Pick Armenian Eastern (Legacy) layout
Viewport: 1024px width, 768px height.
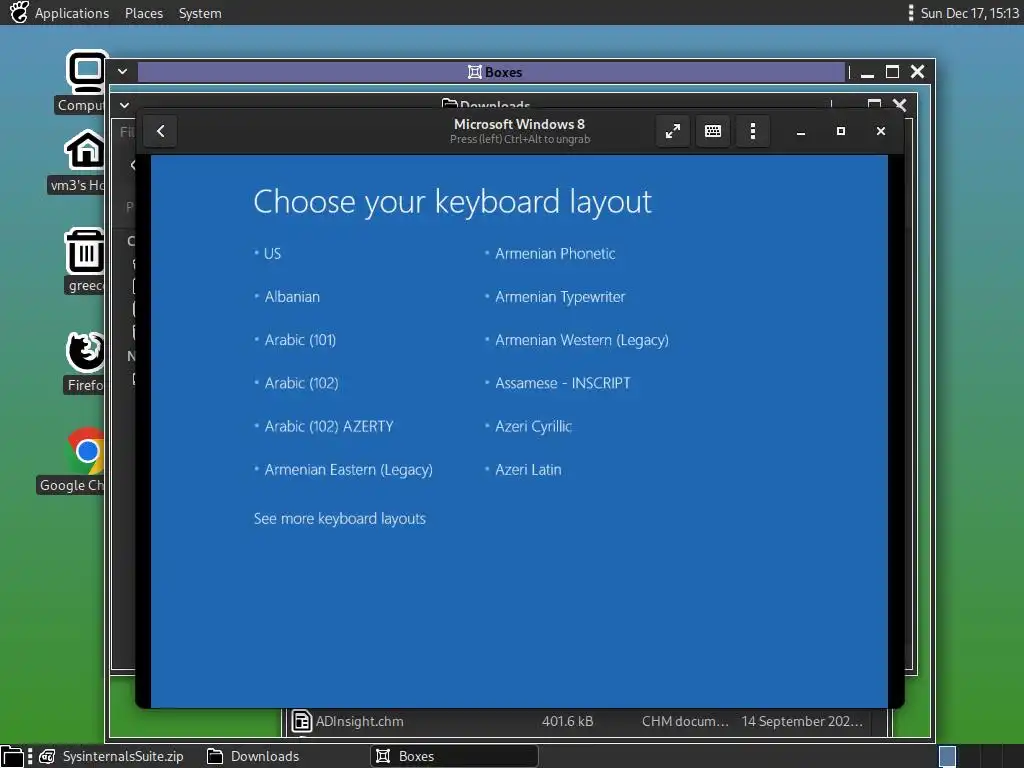349,470
